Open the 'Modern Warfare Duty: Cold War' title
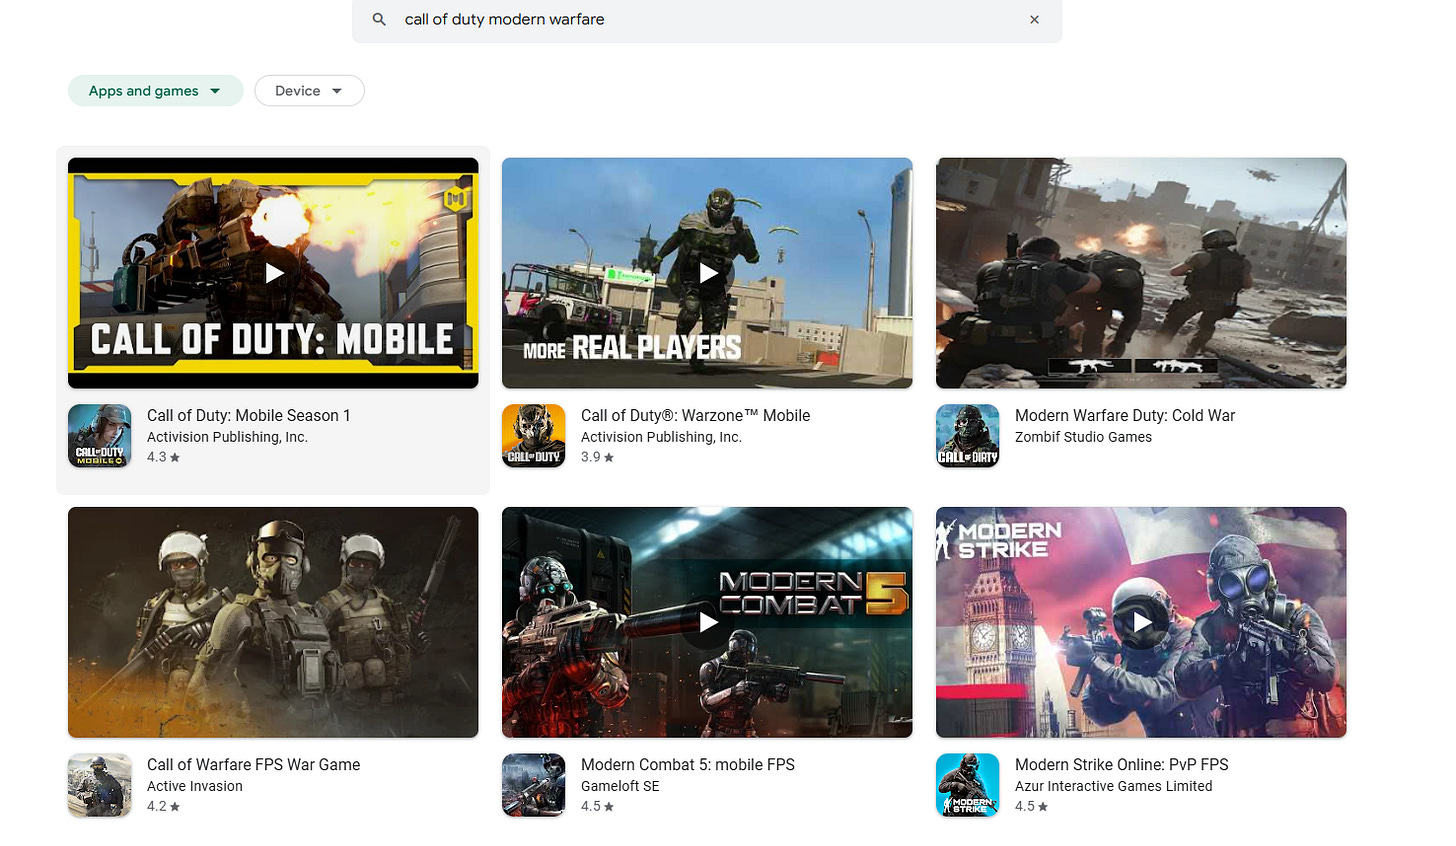Viewport: 1456px width, 846px height. tap(1125, 415)
